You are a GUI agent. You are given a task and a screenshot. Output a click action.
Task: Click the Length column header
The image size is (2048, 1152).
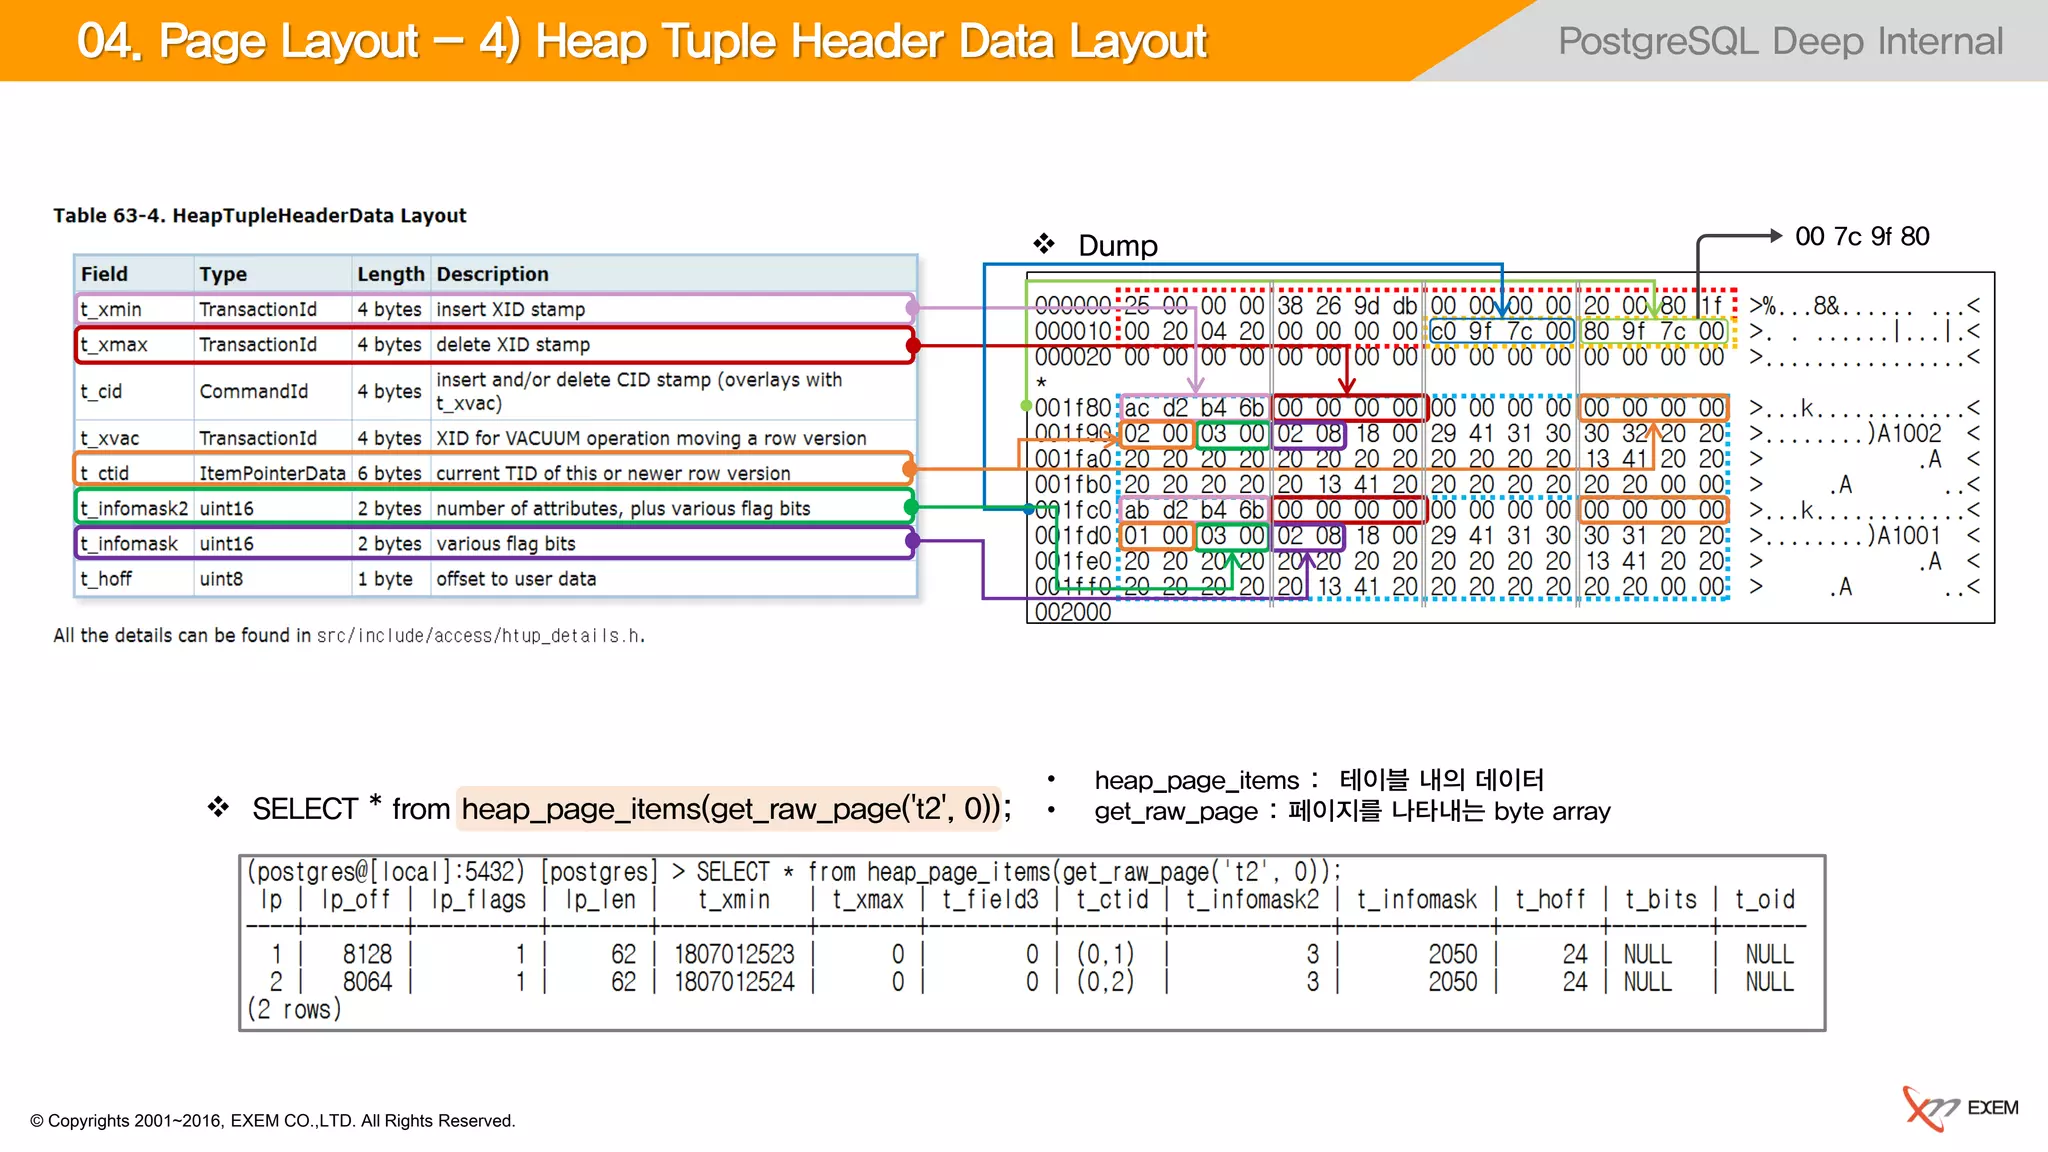[390, 274]
